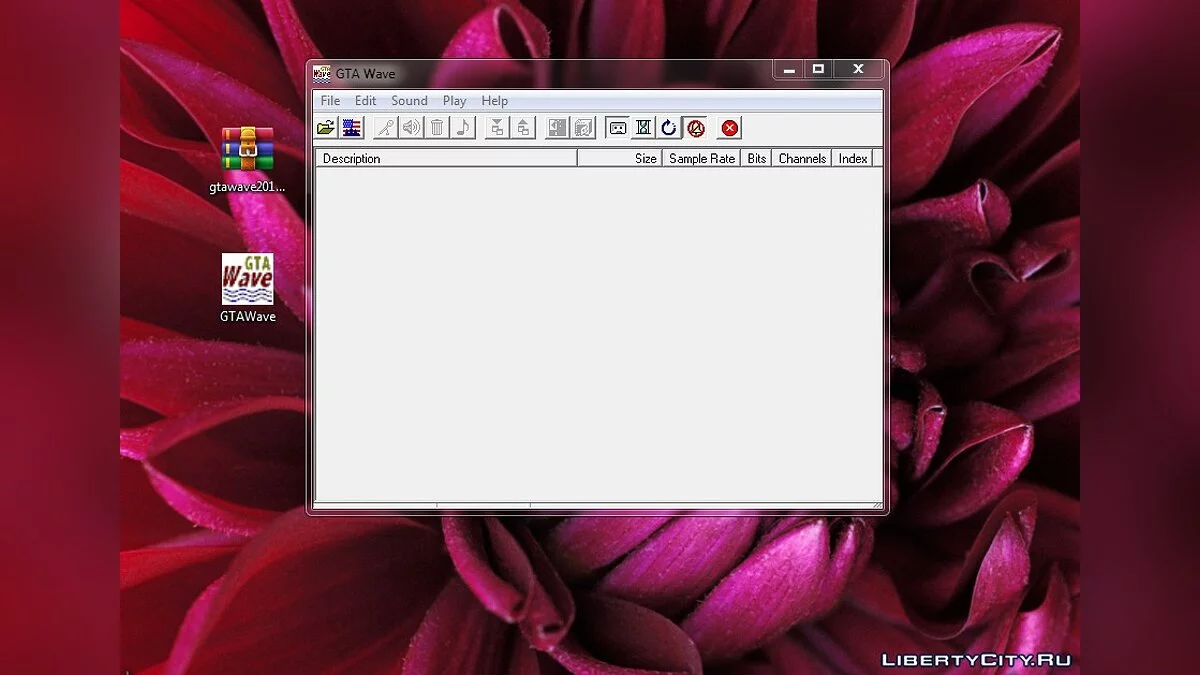Open the Edit menu

click(x=366, y=101)
